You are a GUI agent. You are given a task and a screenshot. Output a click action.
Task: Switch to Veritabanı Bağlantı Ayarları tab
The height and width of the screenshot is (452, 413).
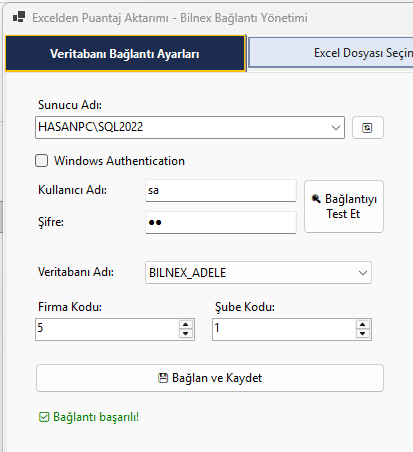click(125, 53)
